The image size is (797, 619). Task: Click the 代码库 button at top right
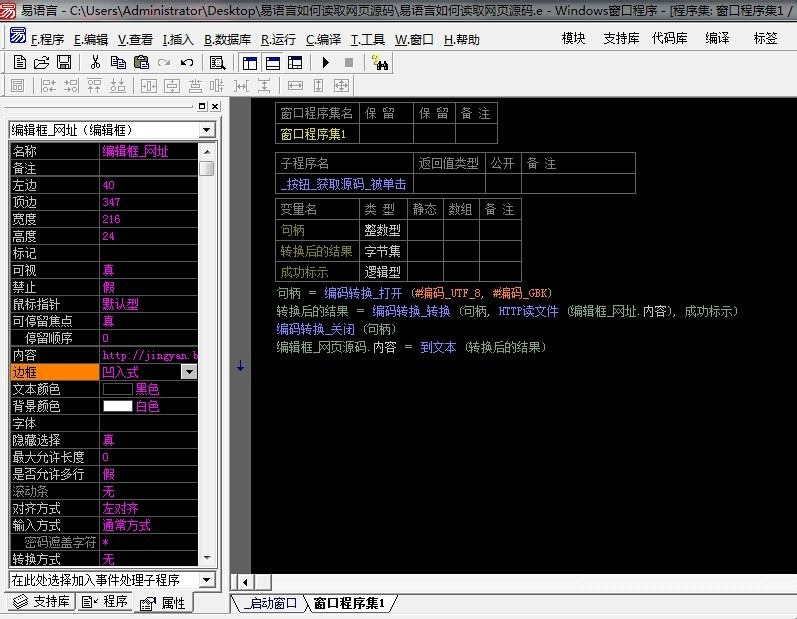(x=668, y=38)
